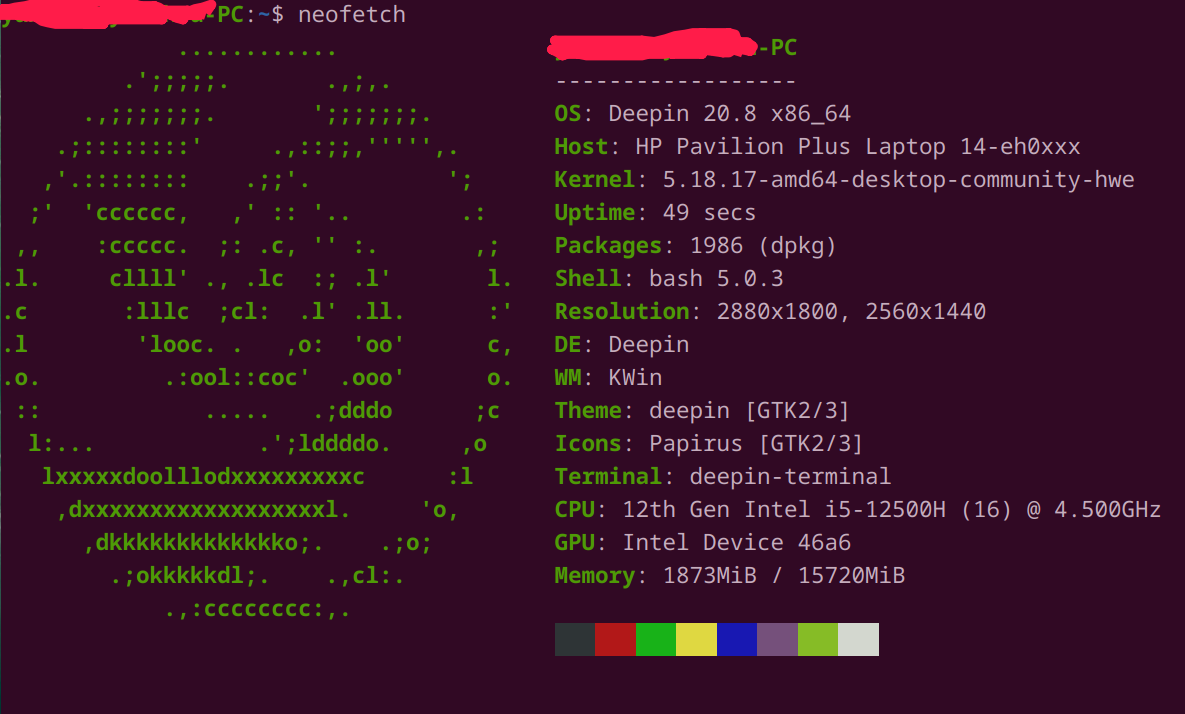Click the Terminal deepin-terminal line
1185x714 pixels.
pyautogui.click(x=722, y=477)
